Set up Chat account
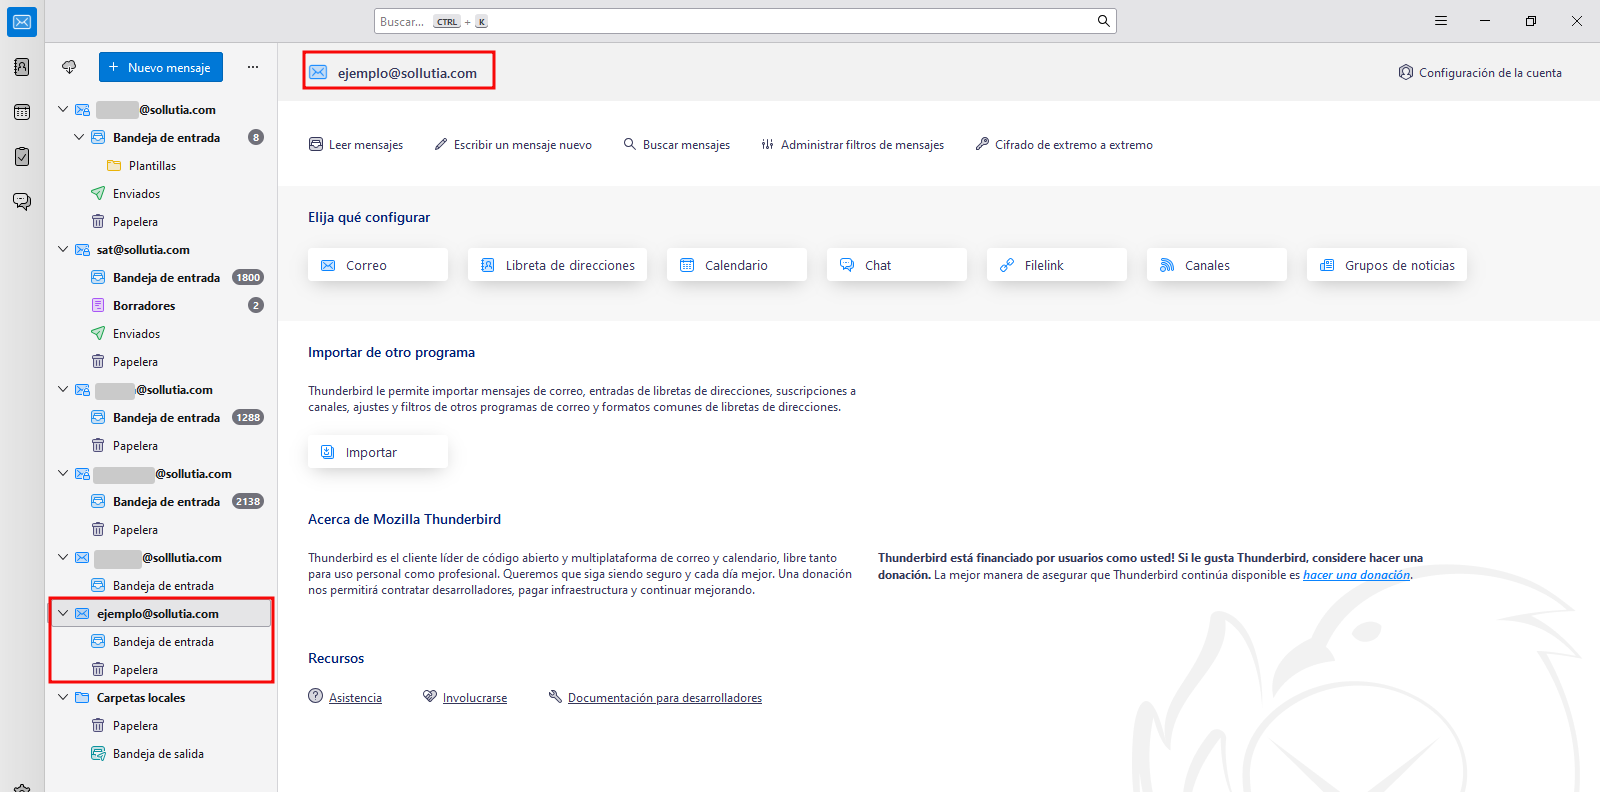 point(897,265)
